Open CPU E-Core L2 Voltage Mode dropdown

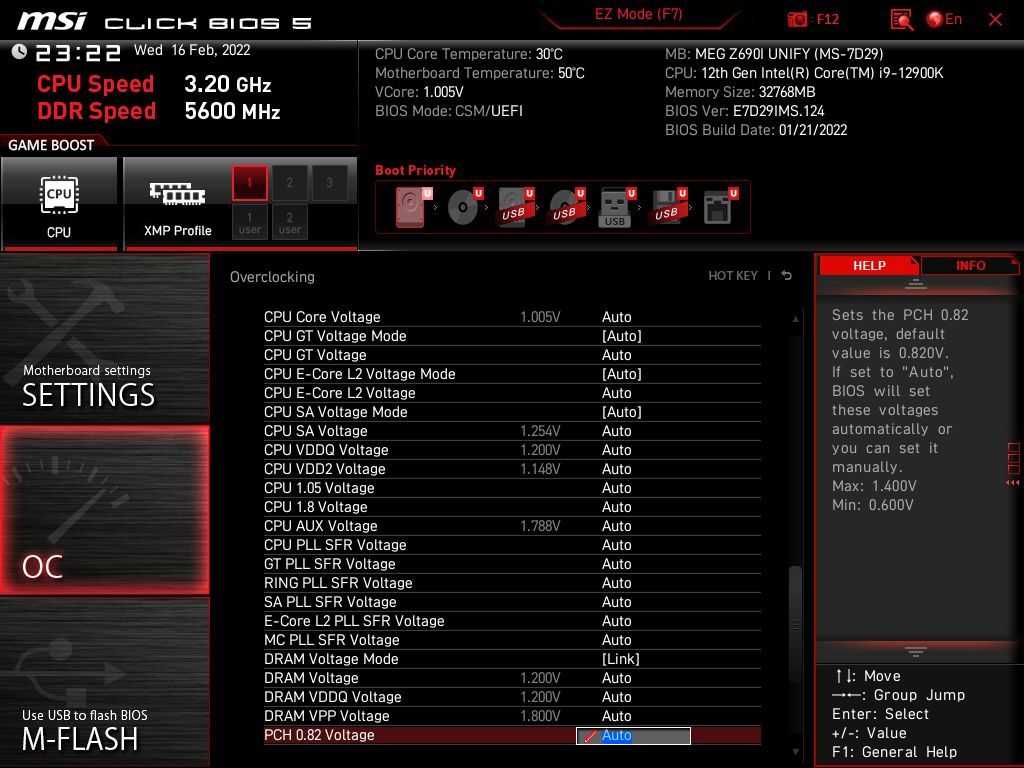click(621, 374)
